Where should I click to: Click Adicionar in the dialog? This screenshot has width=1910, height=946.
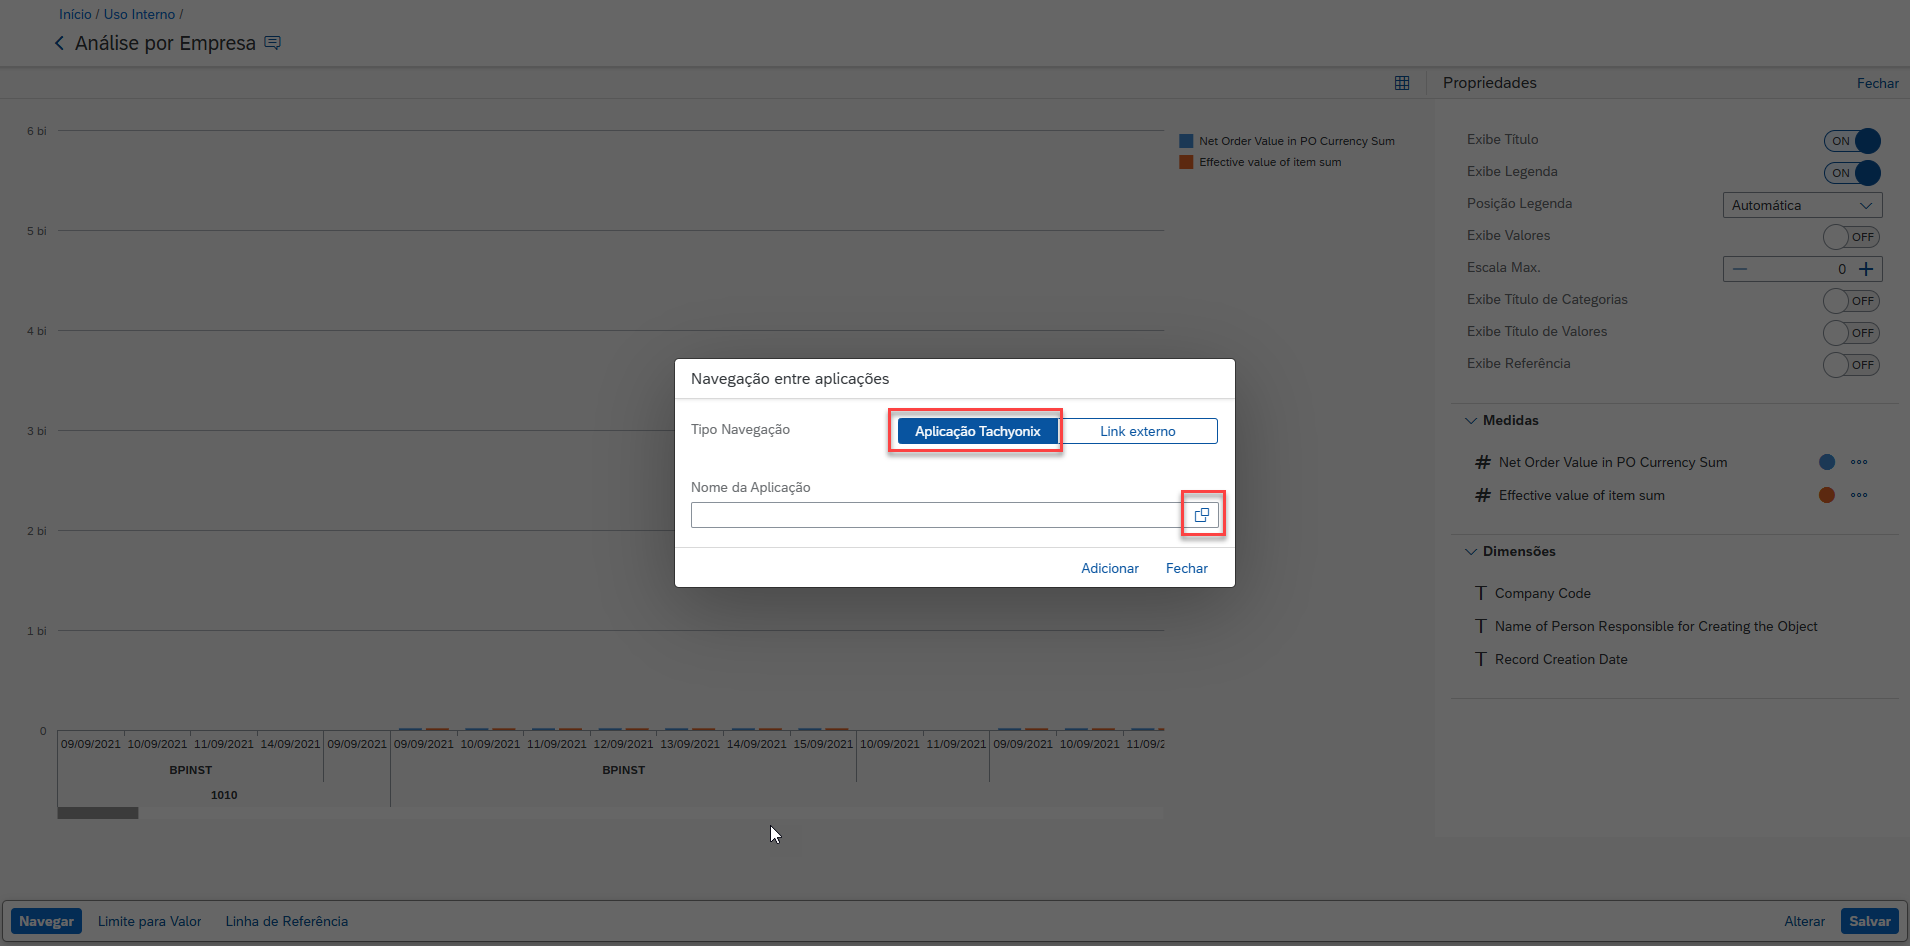point(1109,568)
